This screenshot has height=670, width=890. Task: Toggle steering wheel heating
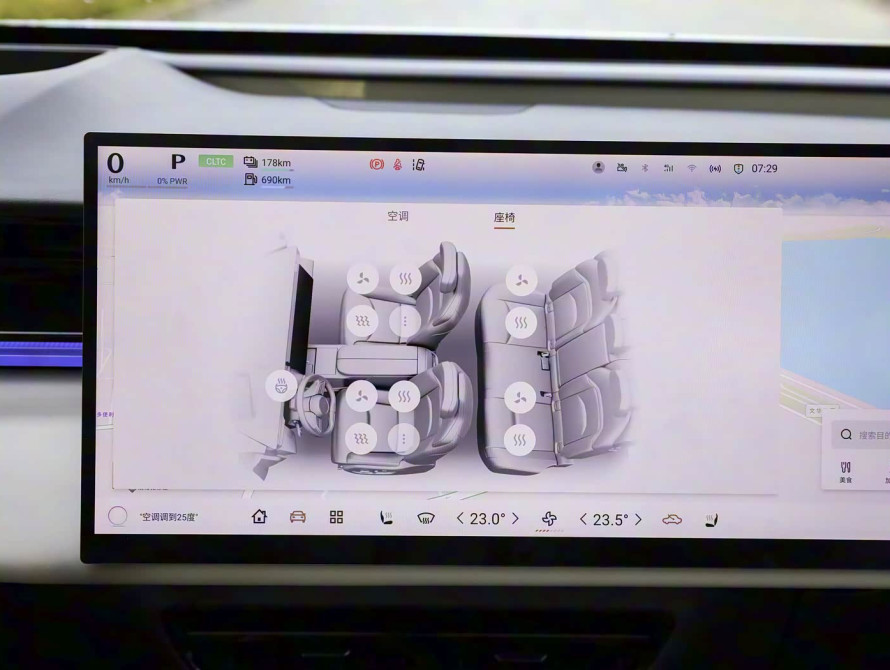[281, 385]
